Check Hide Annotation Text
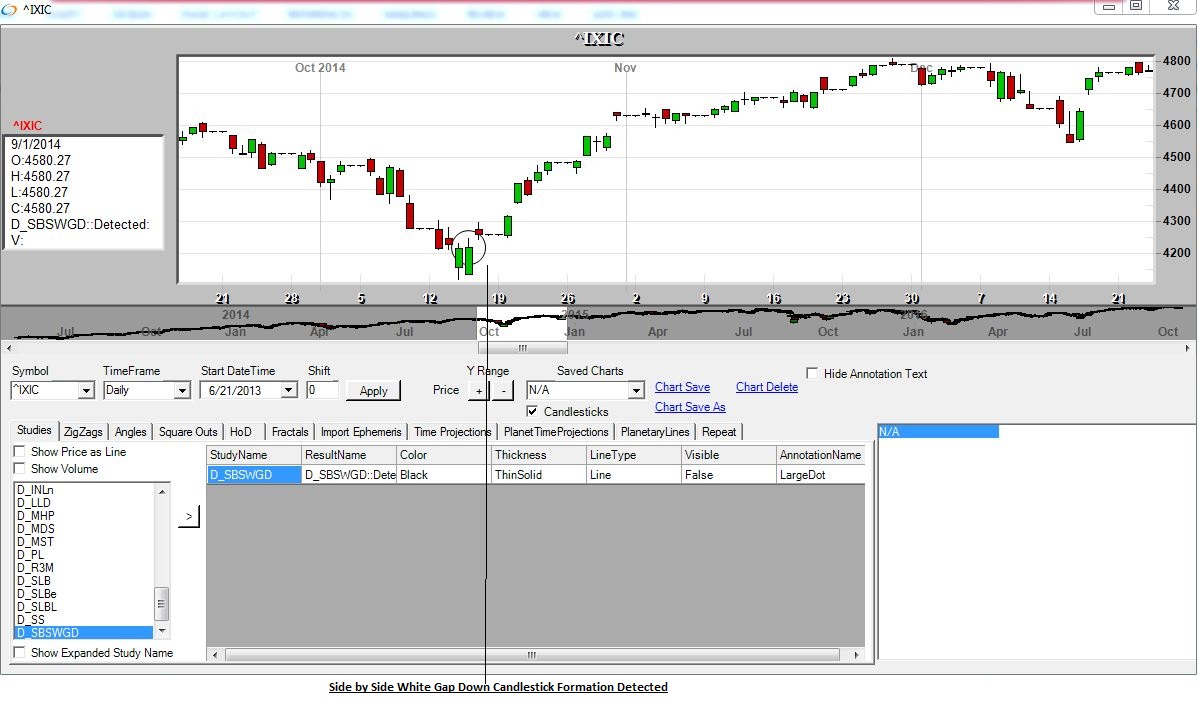Screen dimensions: 1198x702 [813, 374]
